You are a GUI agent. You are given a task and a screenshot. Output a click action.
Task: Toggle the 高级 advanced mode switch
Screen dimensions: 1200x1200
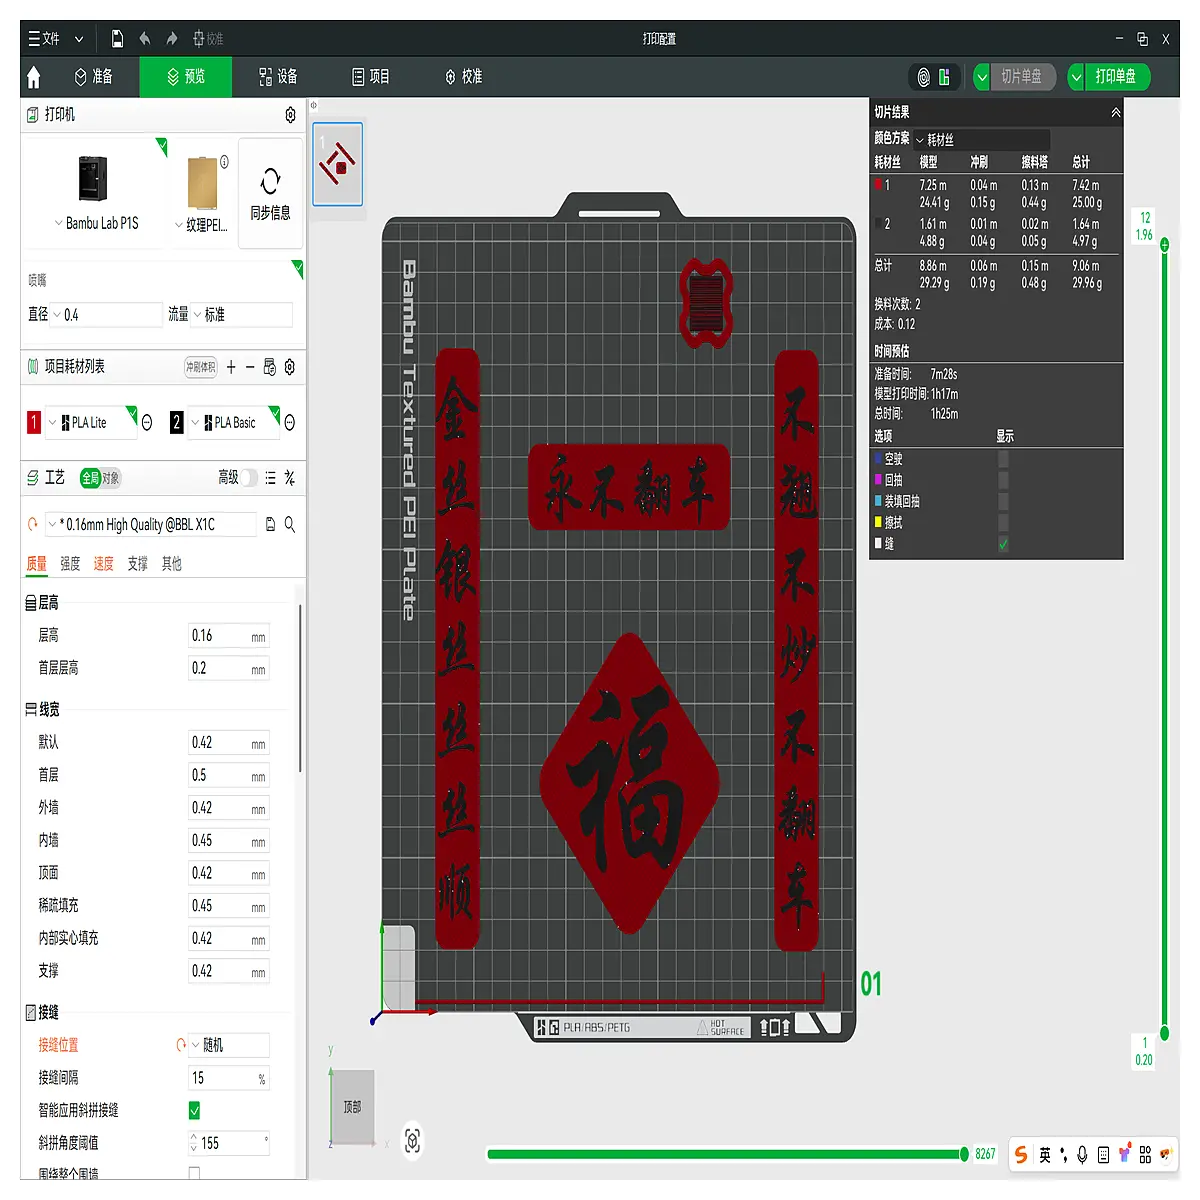(249, 478)
